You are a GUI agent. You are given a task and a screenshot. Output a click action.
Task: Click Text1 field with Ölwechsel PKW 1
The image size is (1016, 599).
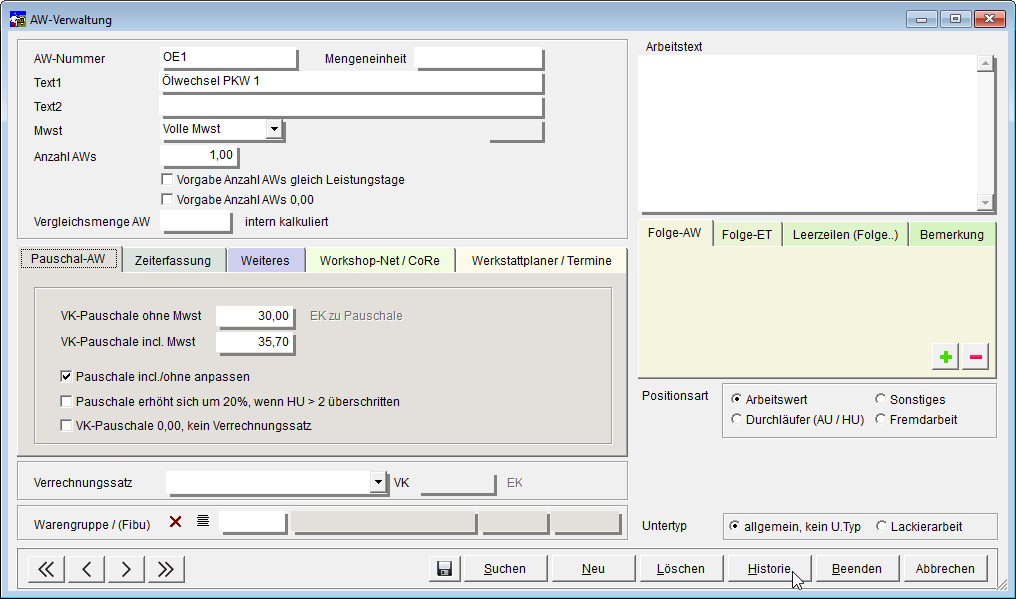pyautogui.click(x=351, y=82)
